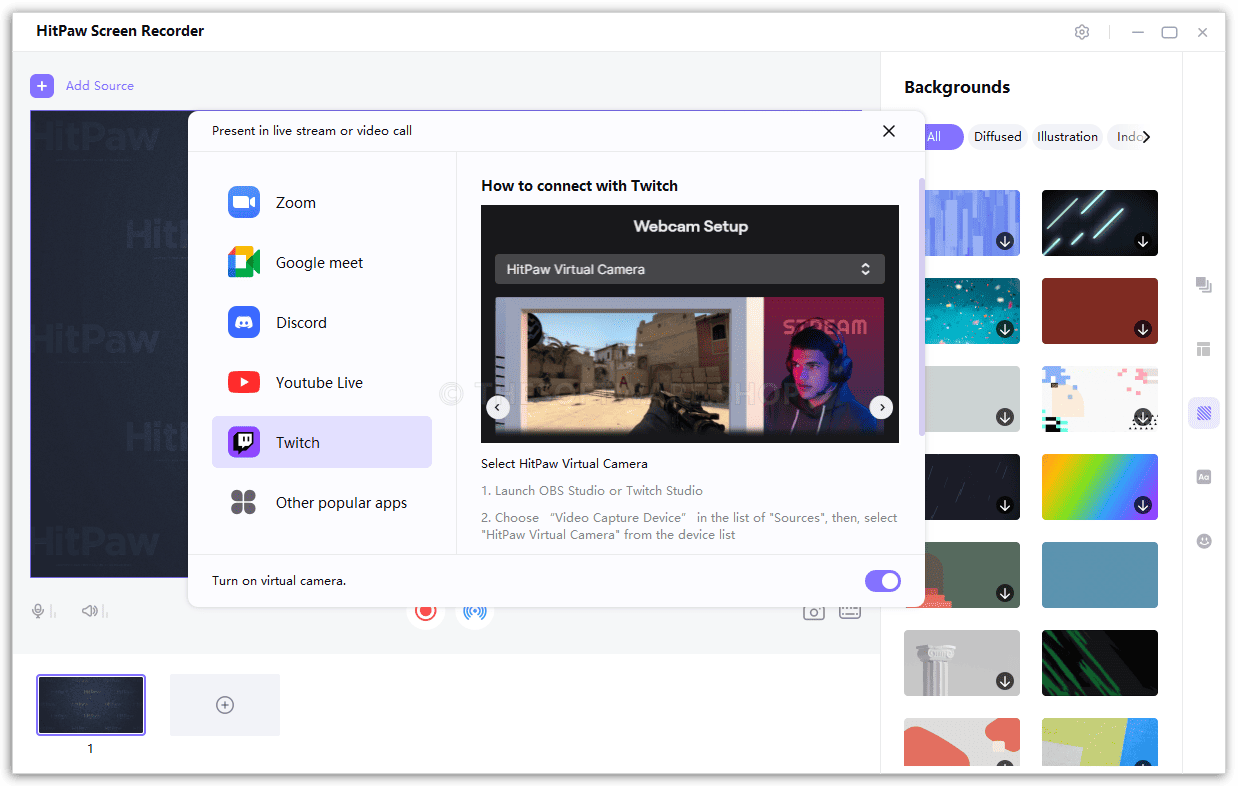Mute the microphone icon
The width and height of the screenshot is (1238, 786).
point(40,611)
